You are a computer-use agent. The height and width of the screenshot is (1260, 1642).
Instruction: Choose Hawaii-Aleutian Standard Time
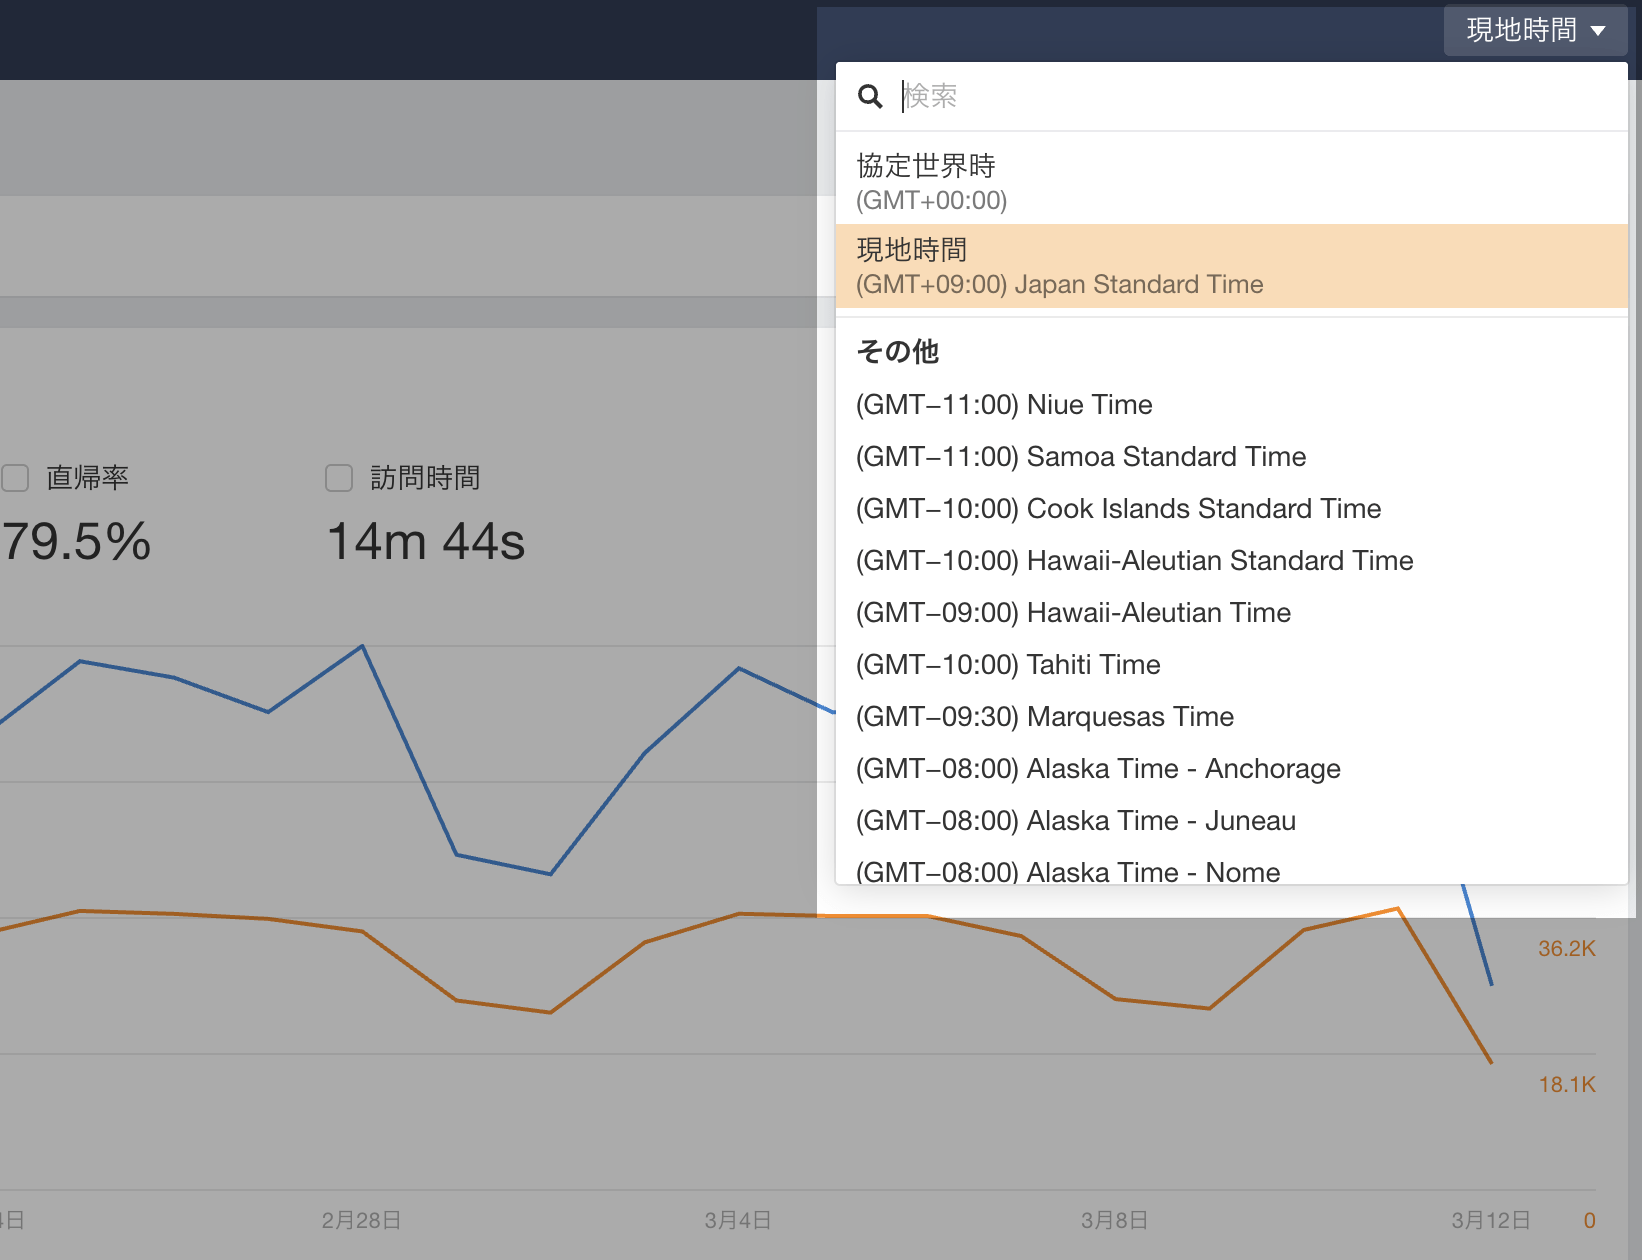coord(1134,561)
